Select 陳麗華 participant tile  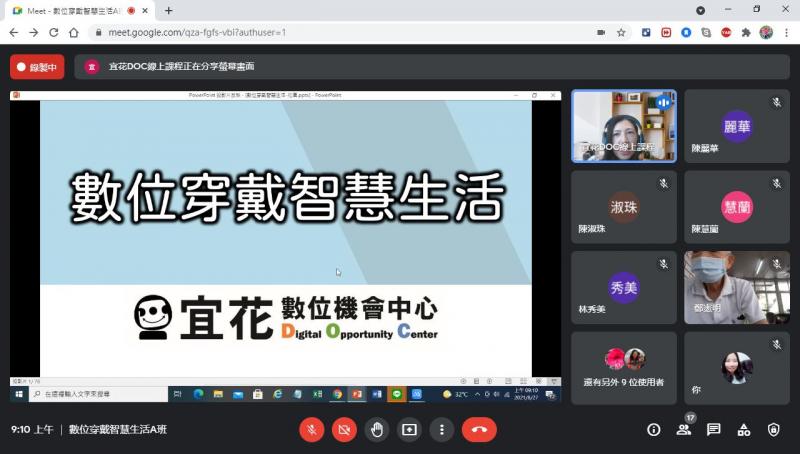pos(737,126)
